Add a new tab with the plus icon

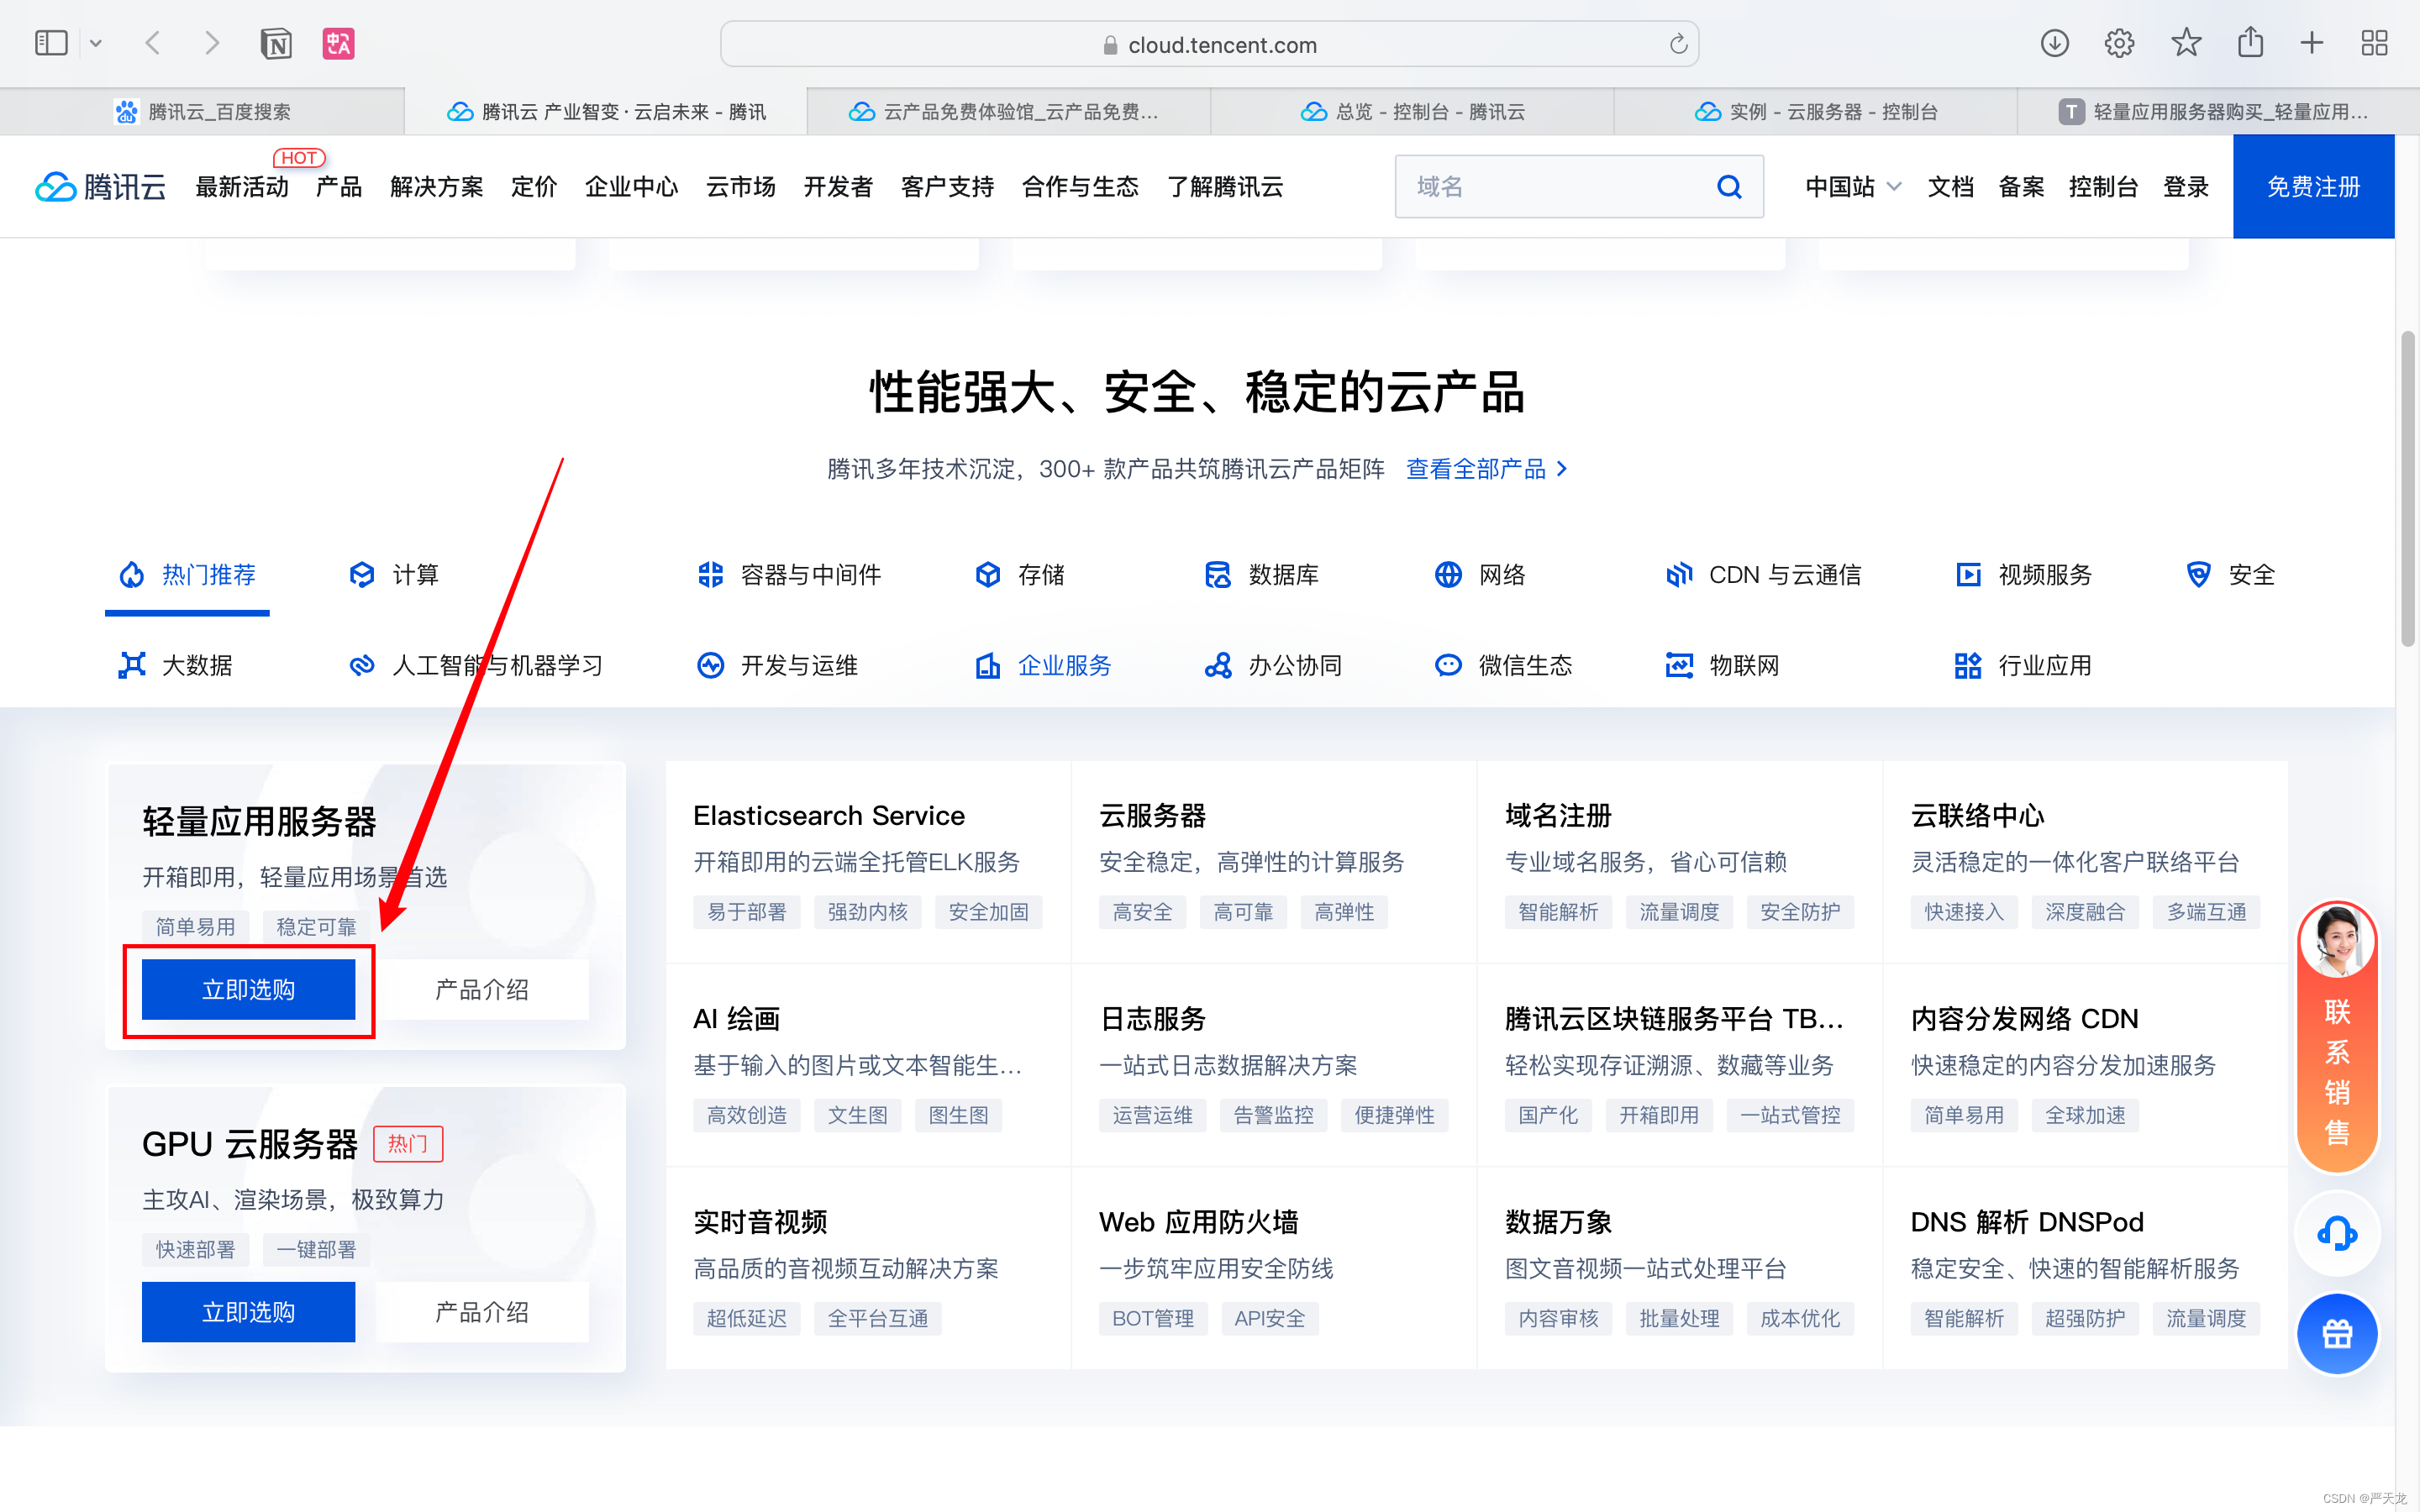pyautogui.click(x=2311, y=43)
